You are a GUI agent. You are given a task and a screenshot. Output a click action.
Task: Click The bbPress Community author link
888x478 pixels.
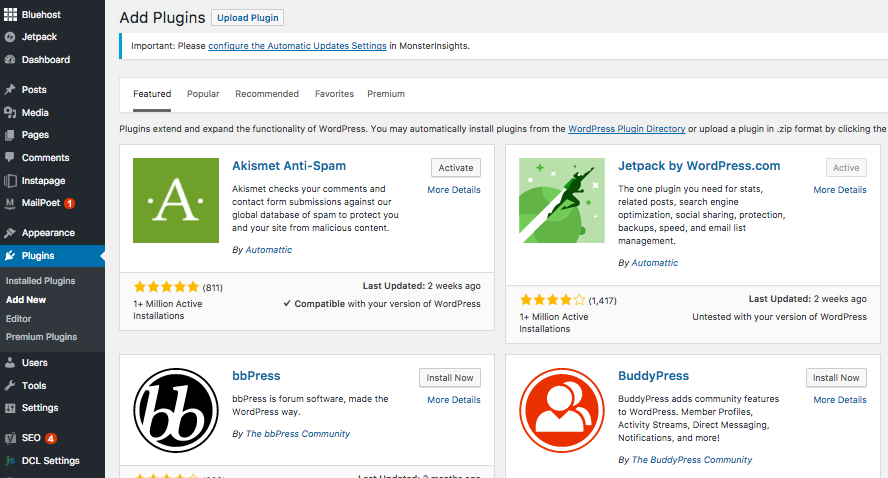coord(298,434)
